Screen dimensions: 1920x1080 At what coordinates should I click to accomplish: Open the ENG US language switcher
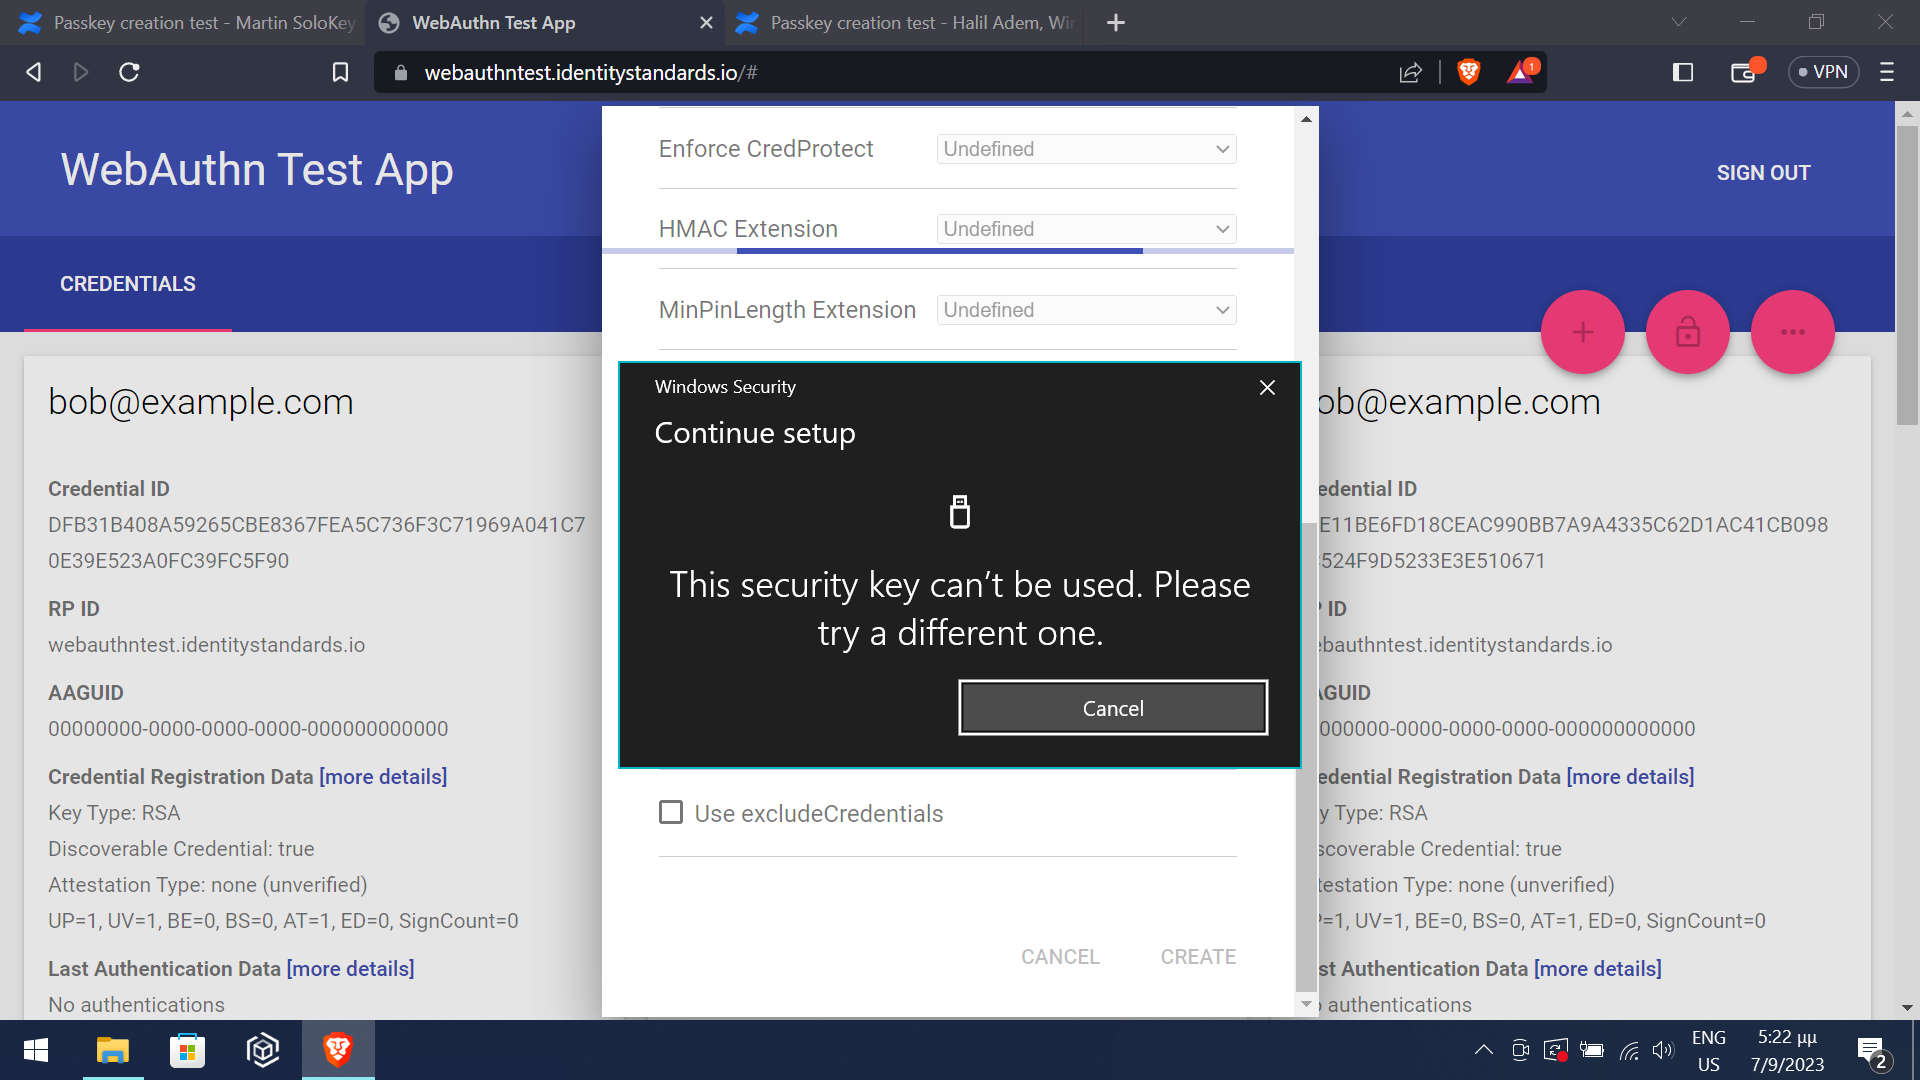click(1709, 1050)
